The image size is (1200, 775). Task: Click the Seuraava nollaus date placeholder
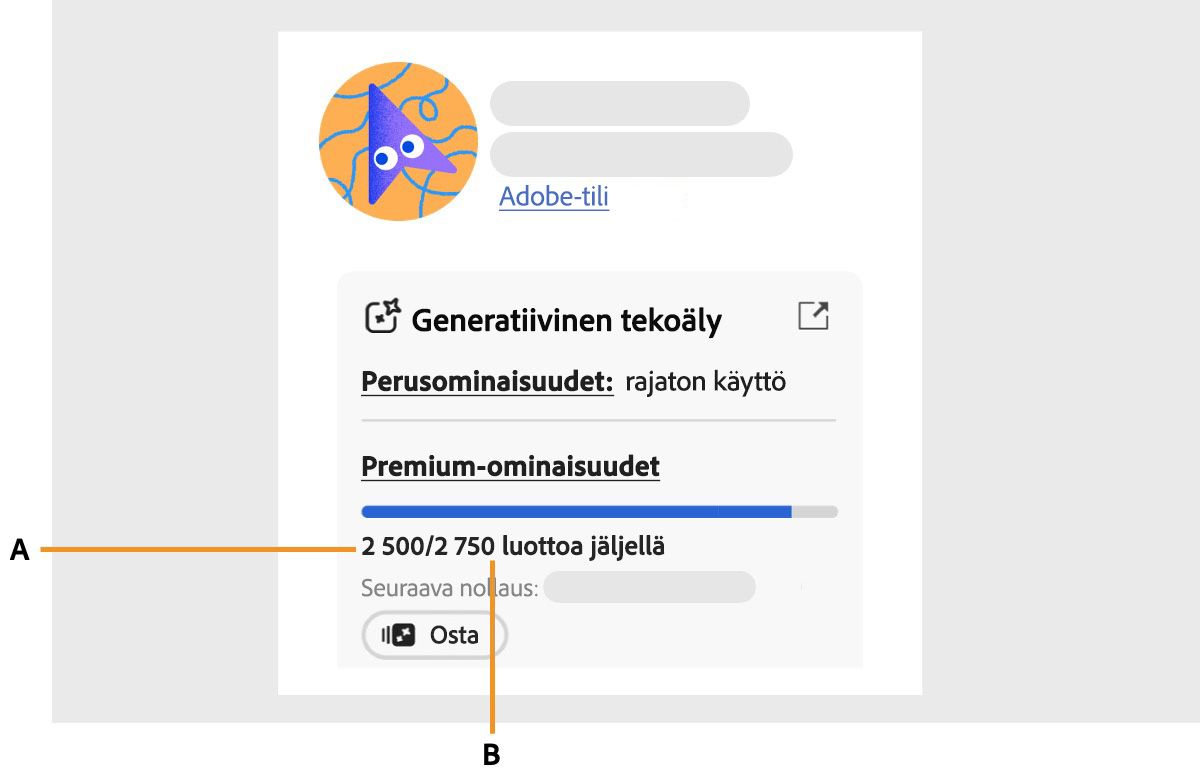648,587
